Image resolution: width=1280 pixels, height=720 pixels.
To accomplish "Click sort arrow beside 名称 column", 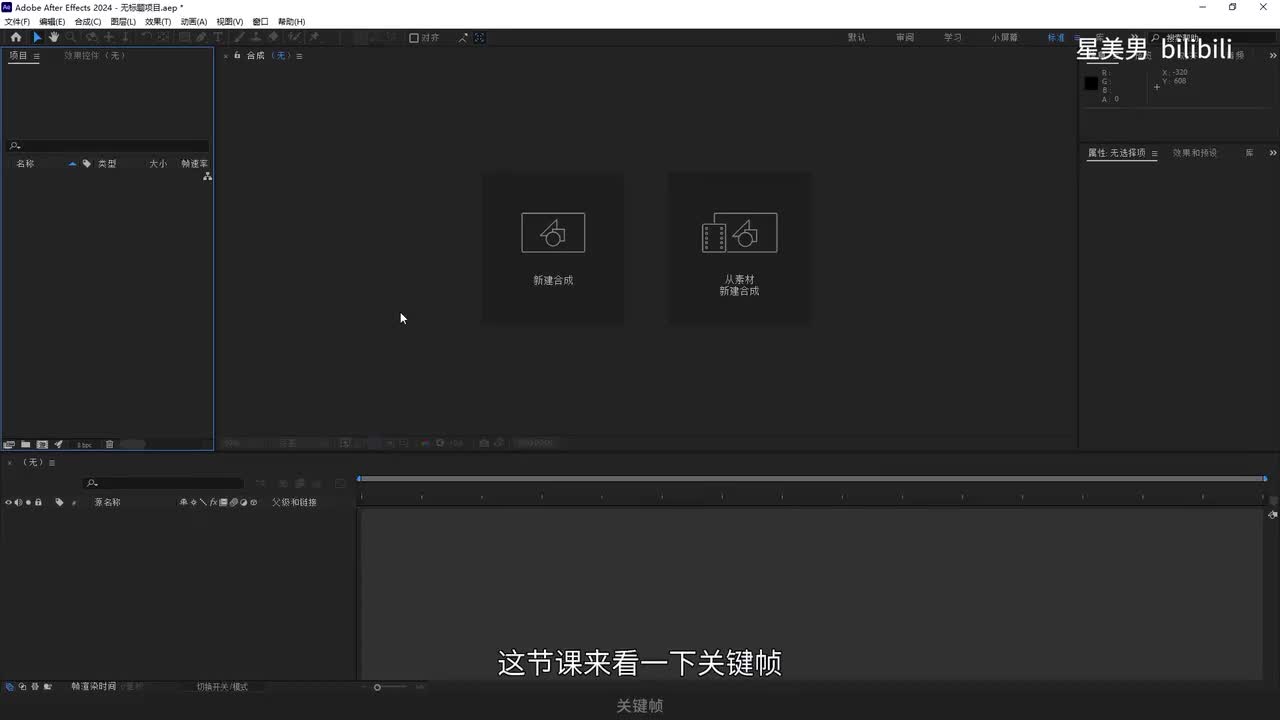I will [72, 163].
